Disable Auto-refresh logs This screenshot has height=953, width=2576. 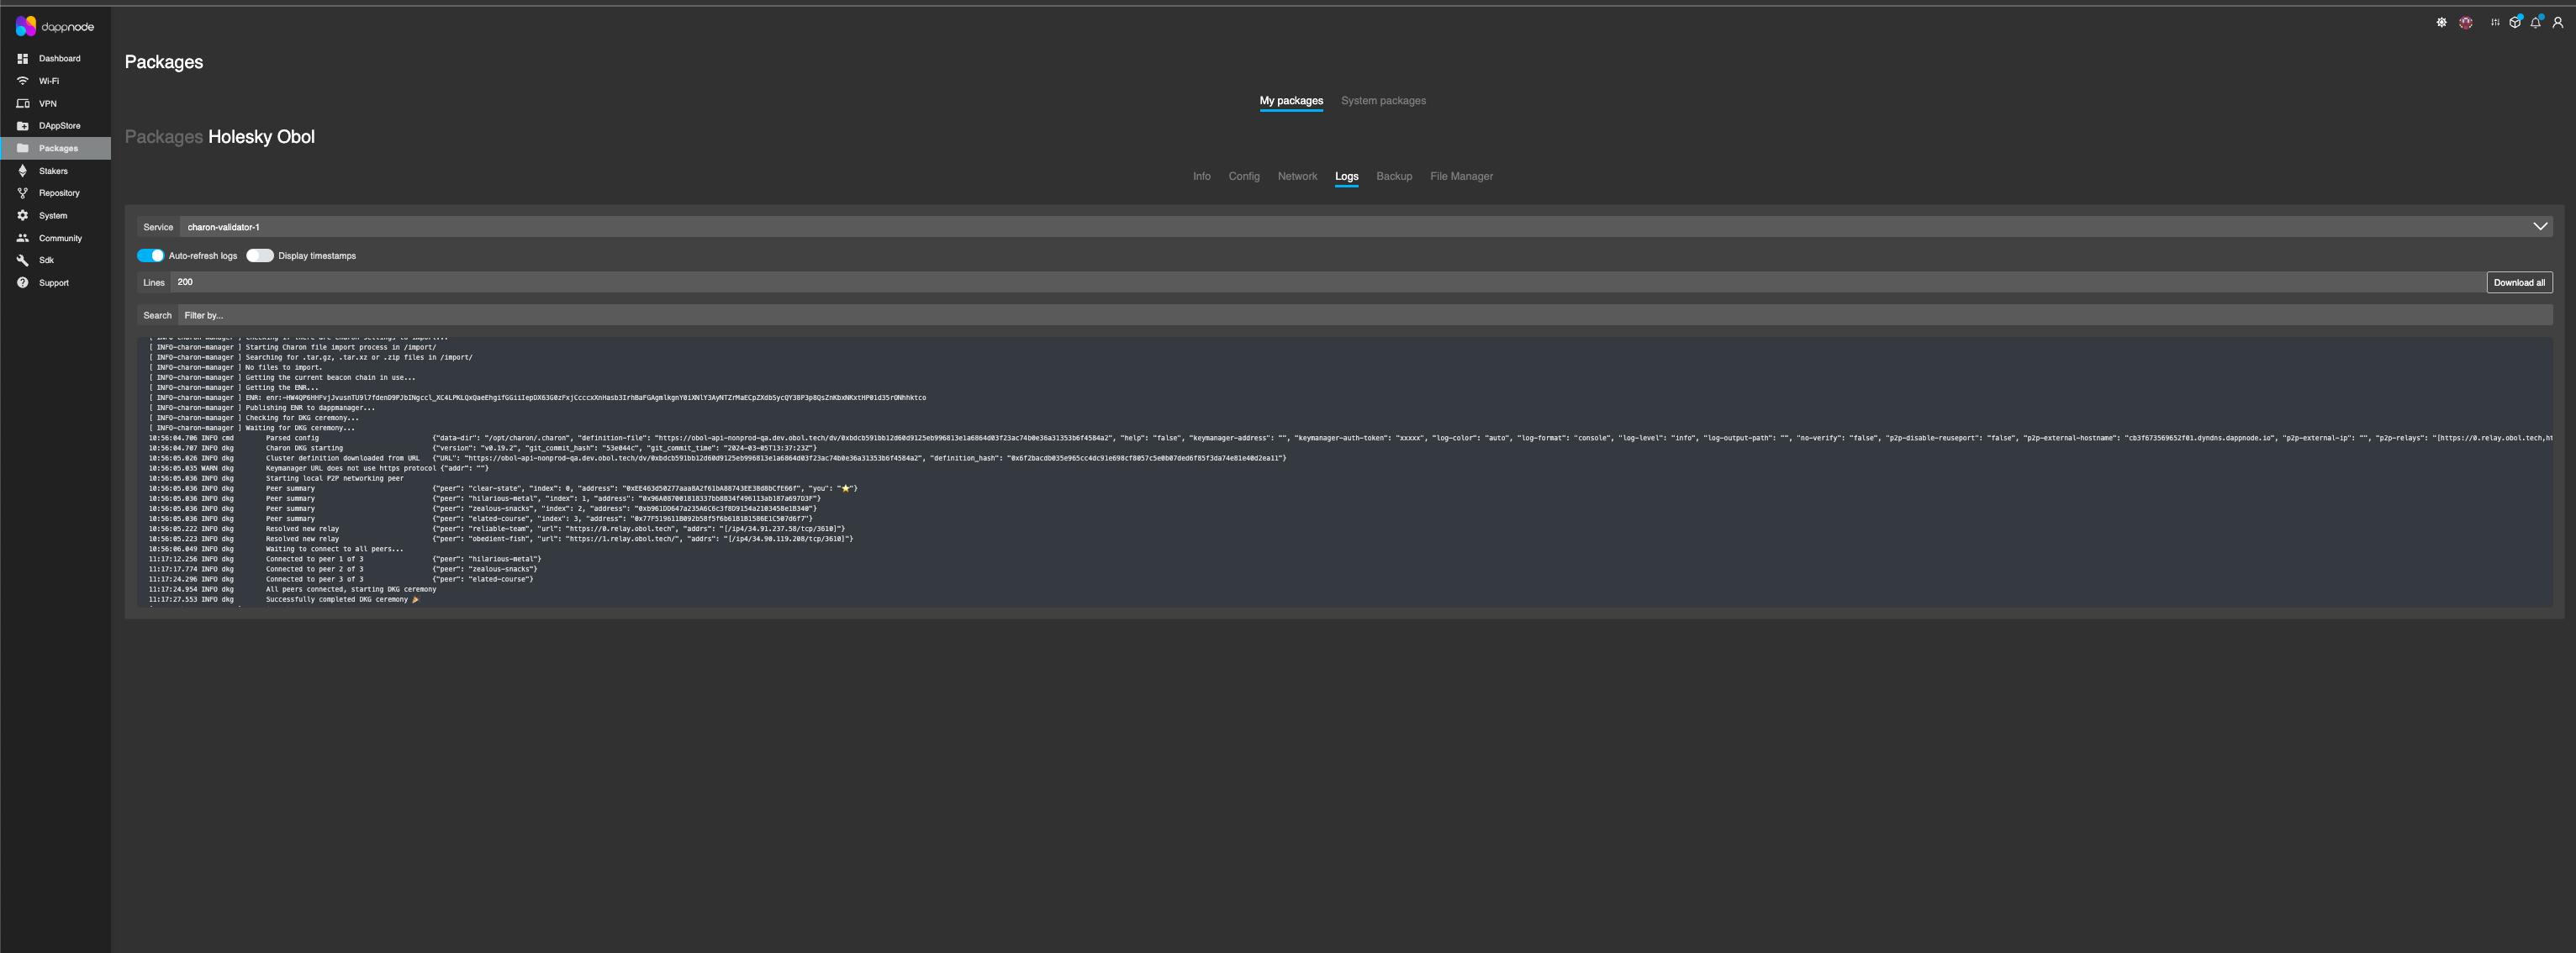pos(150,255)
